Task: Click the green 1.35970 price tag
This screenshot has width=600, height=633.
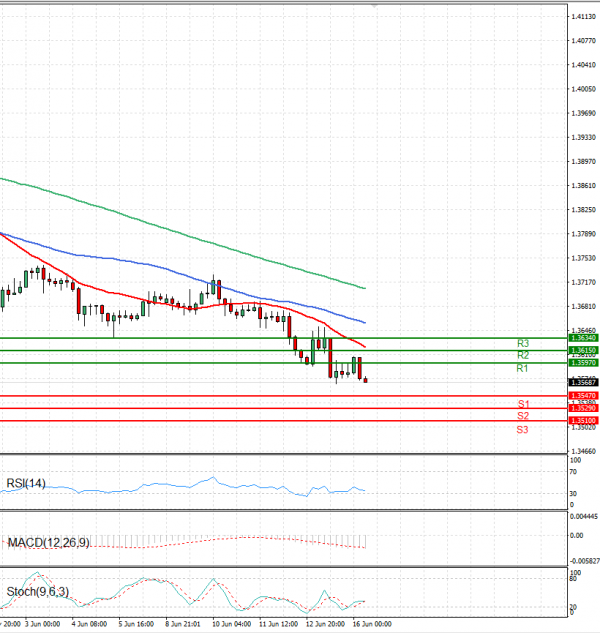Action: click(x=583, y=363)
